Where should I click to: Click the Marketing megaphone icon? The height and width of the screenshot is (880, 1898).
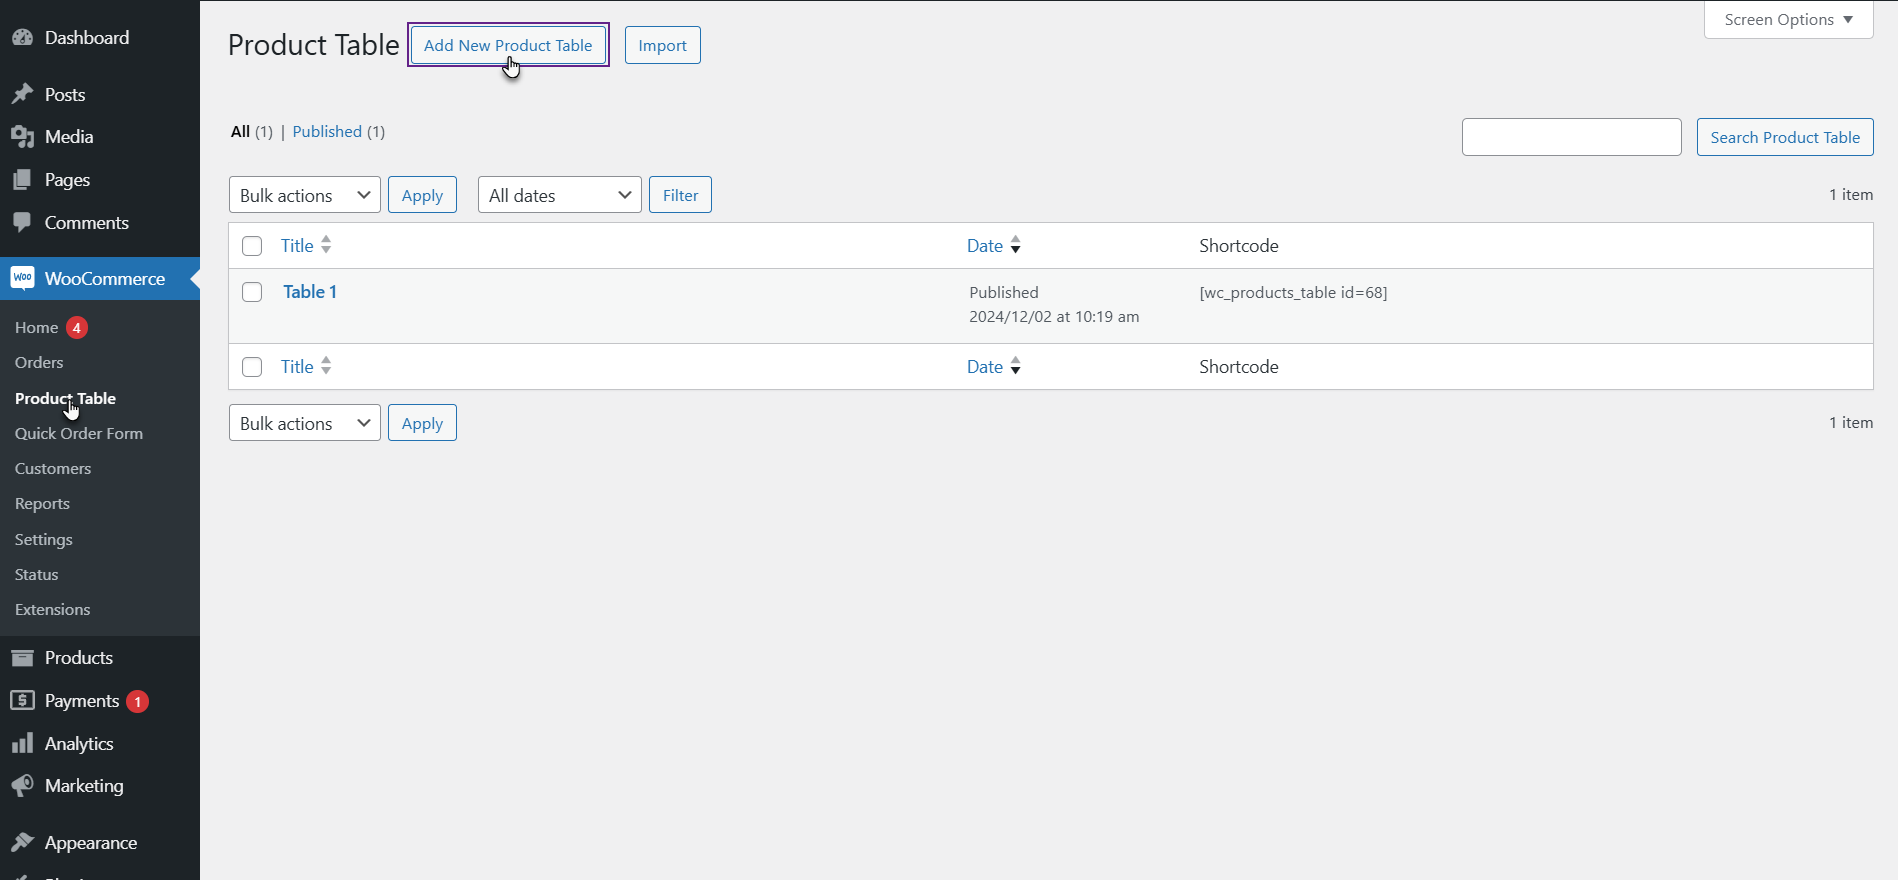[22, 786]
